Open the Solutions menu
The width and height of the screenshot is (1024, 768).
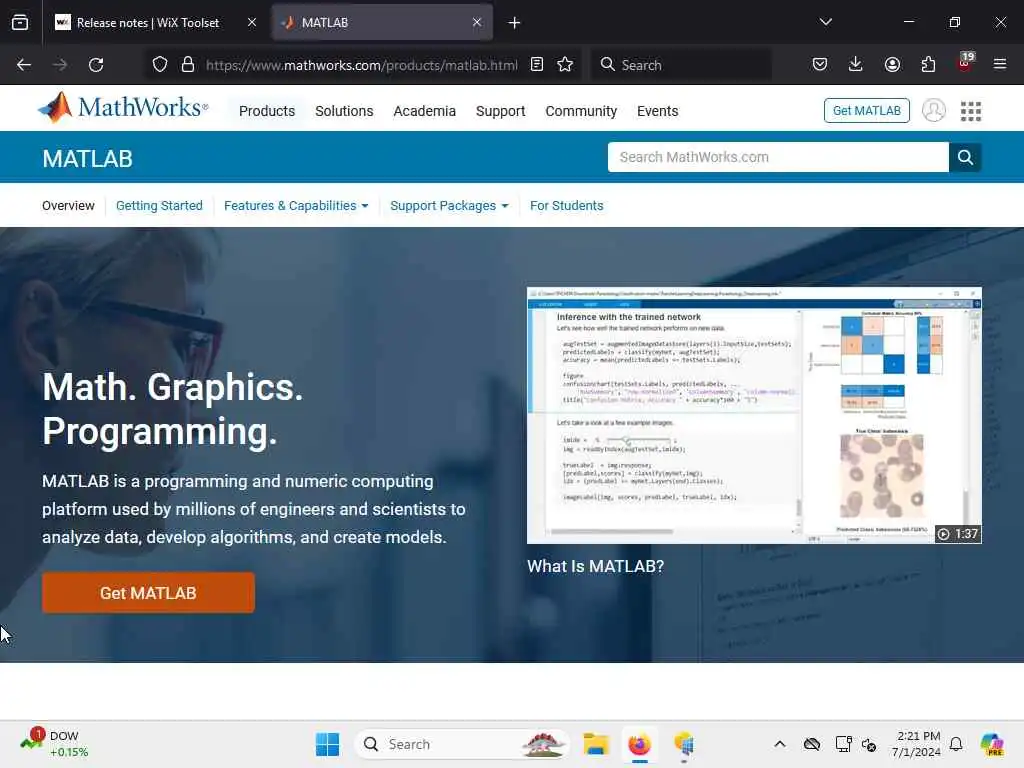point(344,111)
